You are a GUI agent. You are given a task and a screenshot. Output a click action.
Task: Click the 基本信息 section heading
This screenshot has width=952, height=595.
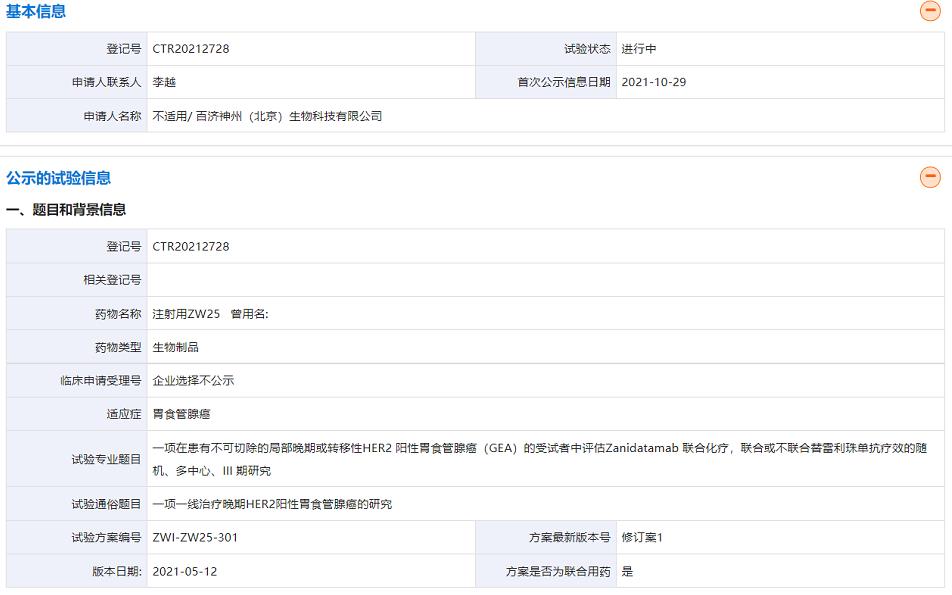coord(36,12)
